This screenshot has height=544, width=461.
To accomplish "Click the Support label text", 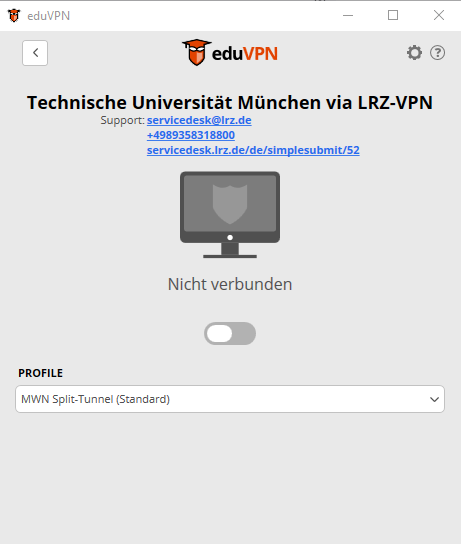I will pos(122,120).
